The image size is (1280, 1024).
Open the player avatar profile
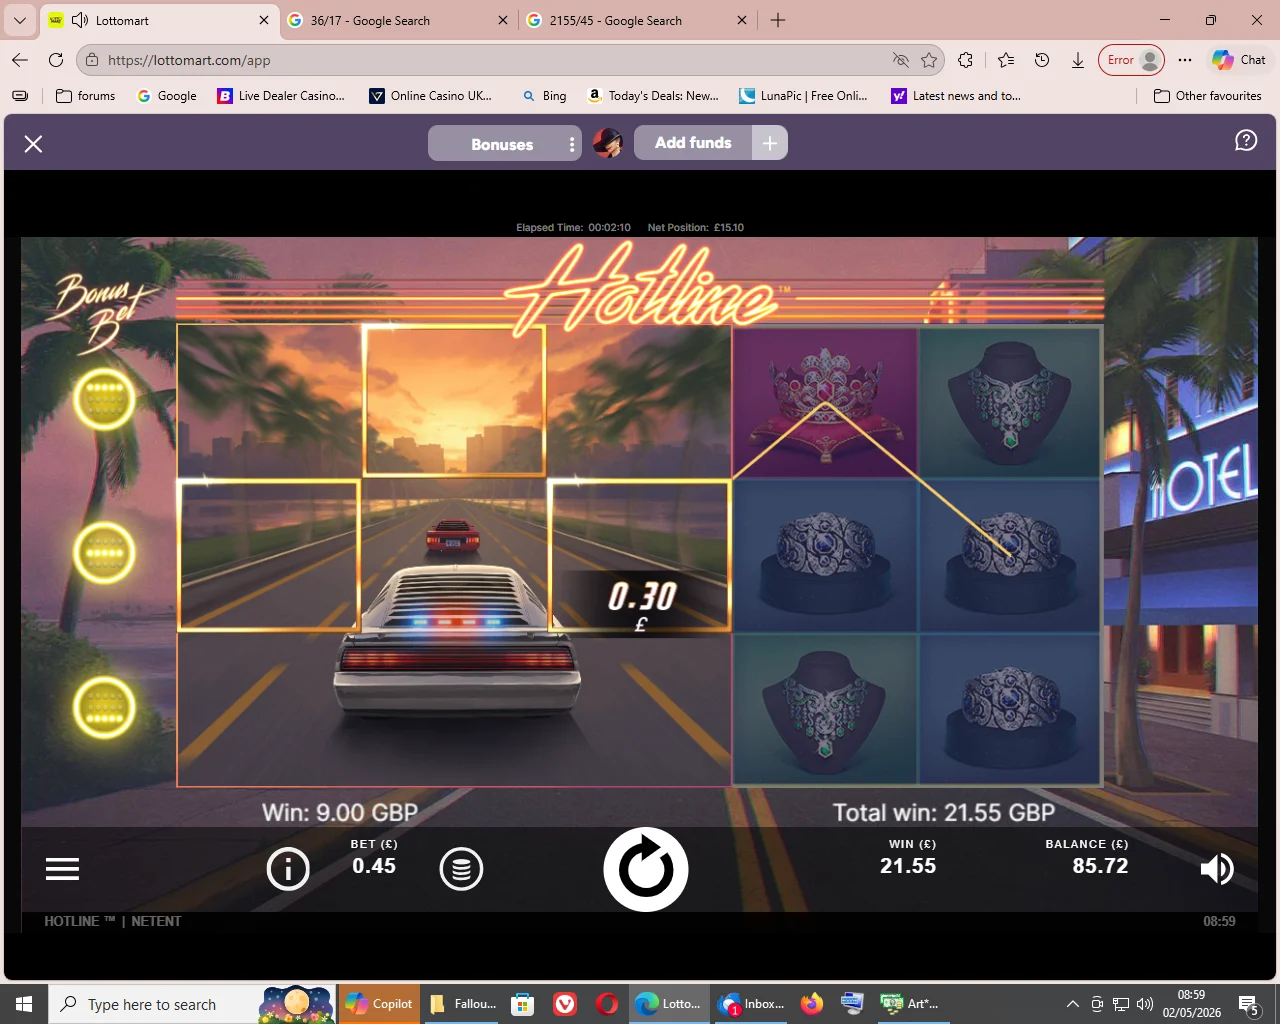(608, 143)
